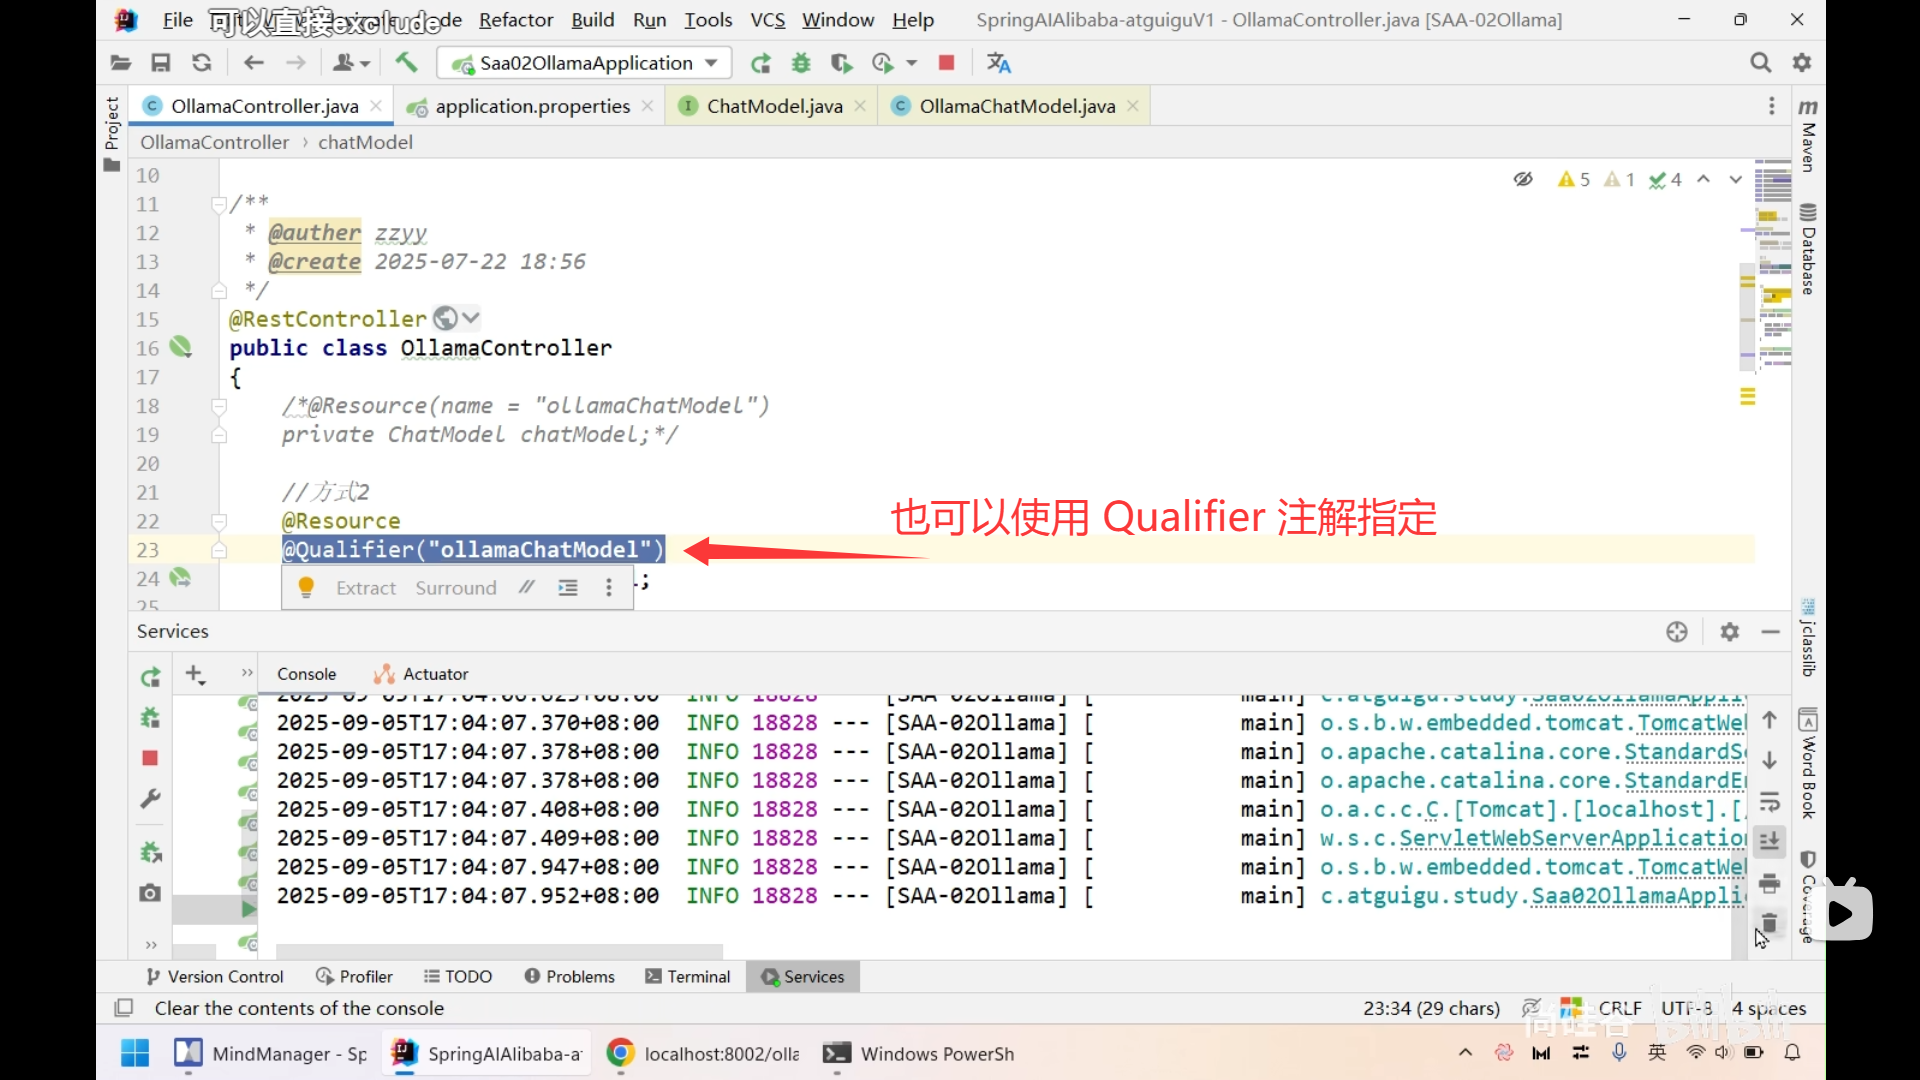Stop the running application with red square

(x=946, y=63)
